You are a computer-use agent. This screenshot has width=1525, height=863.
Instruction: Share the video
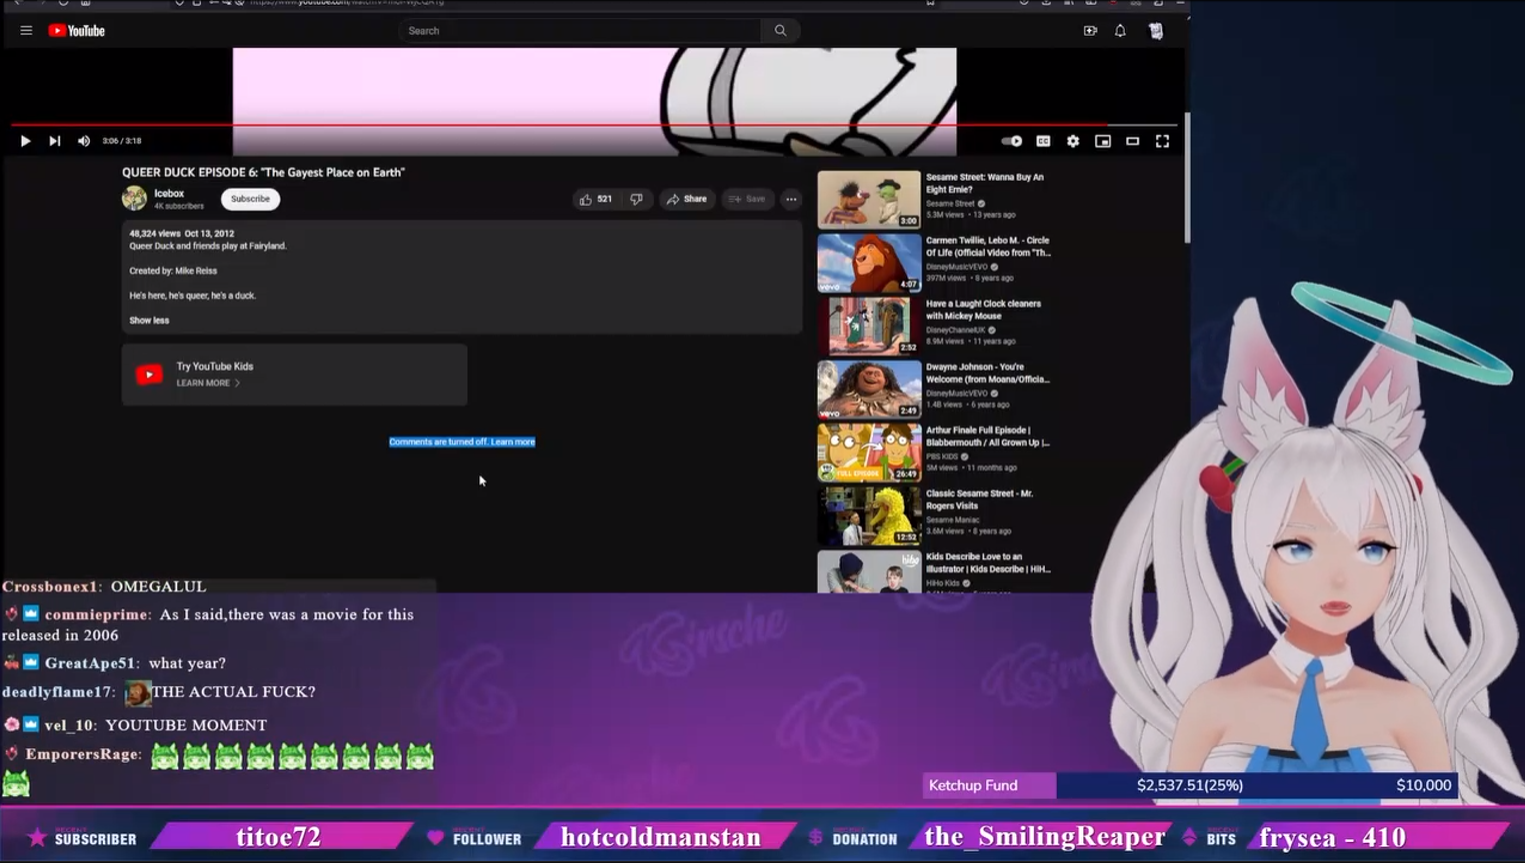point(687,199)
